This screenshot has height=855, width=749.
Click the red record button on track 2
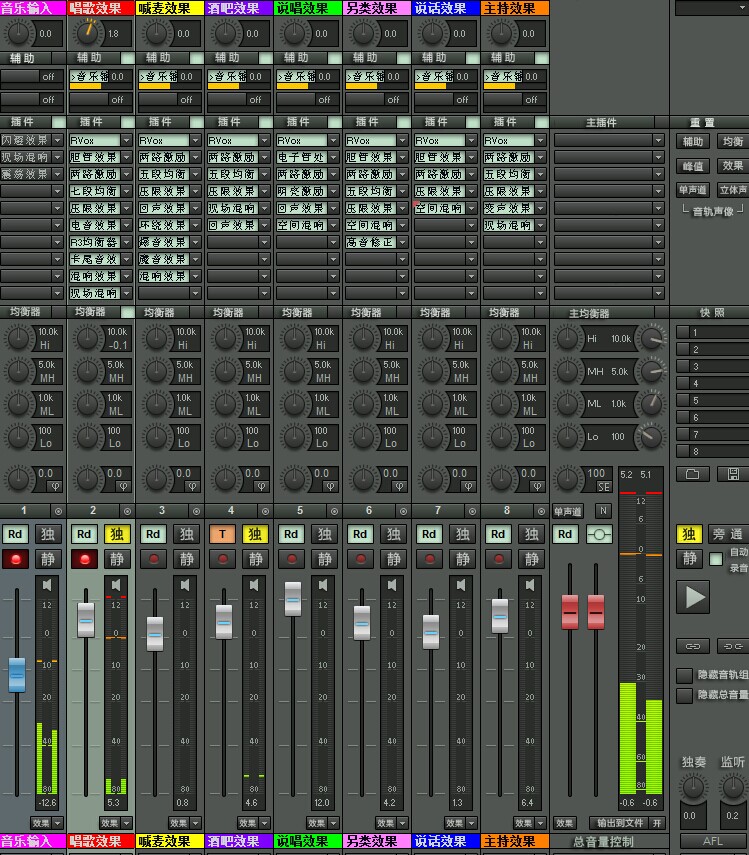84,559
